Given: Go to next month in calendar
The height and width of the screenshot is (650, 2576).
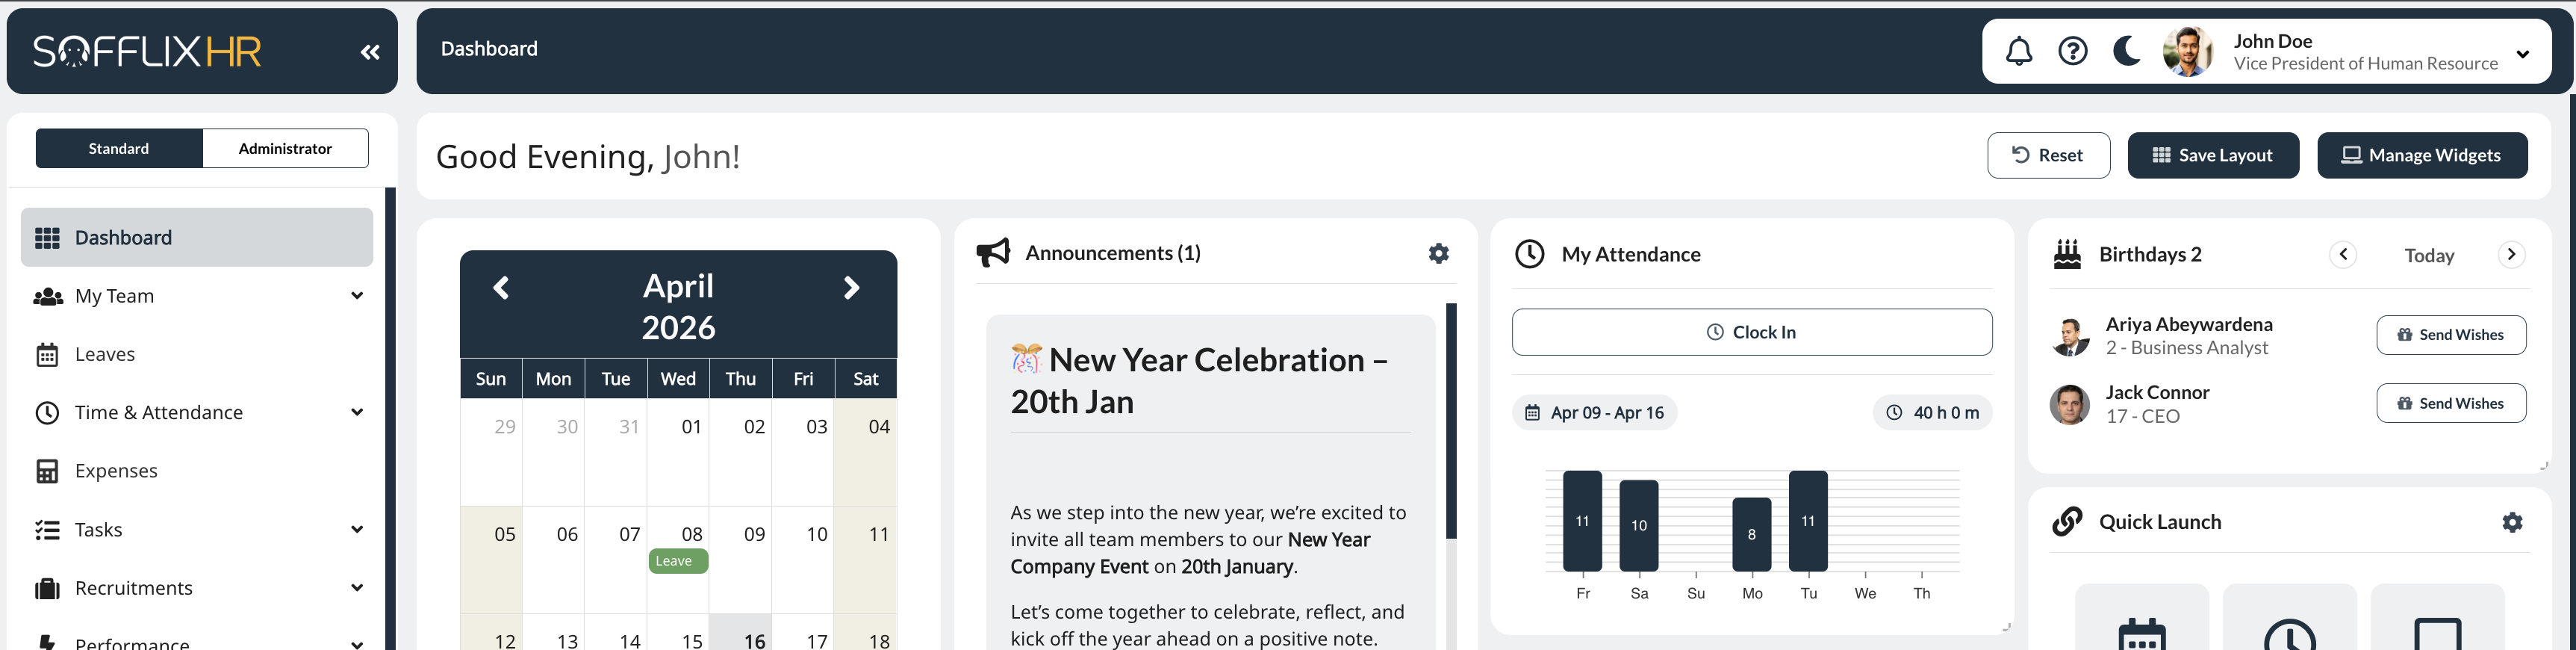Looking at the screenshot, I should coord(851,288).
